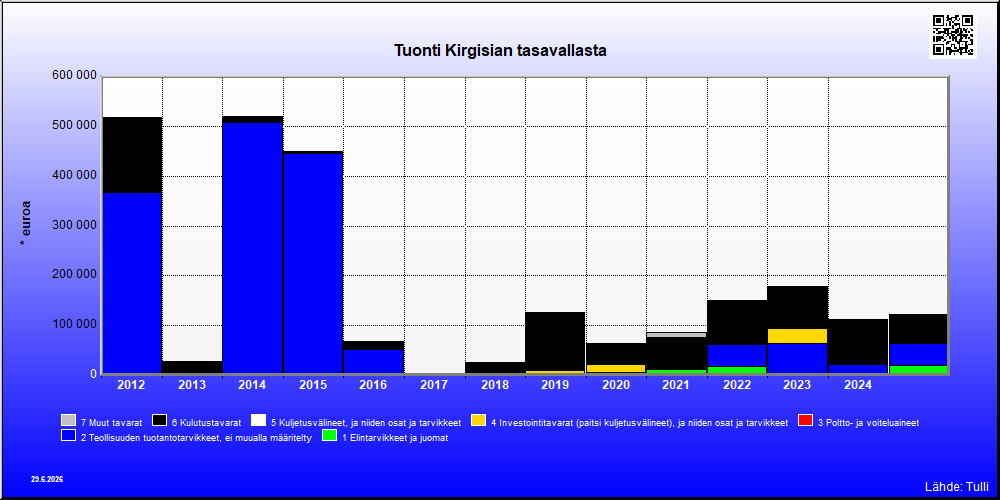The image size is (1000, 500).
Task: Click the chart title 'Tuonti Kirgisian tasavallasta'
Action: (x=500, y=50)
